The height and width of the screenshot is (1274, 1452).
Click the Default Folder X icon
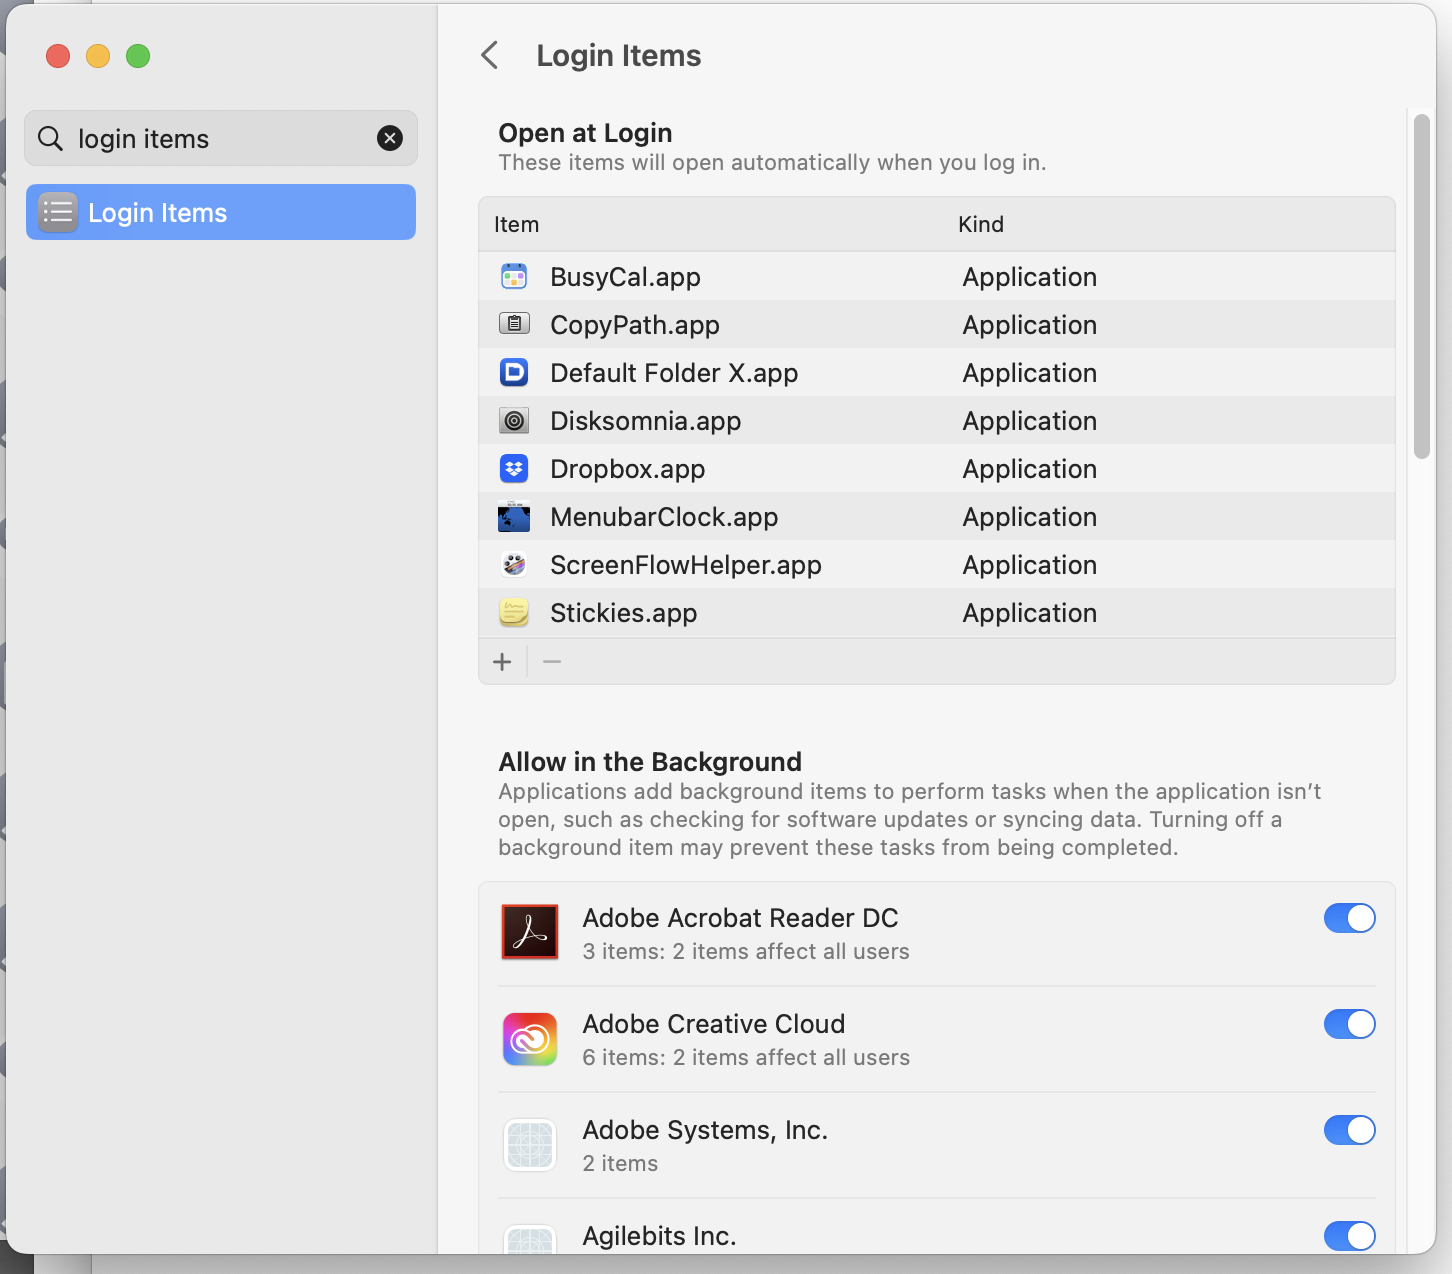514,373
